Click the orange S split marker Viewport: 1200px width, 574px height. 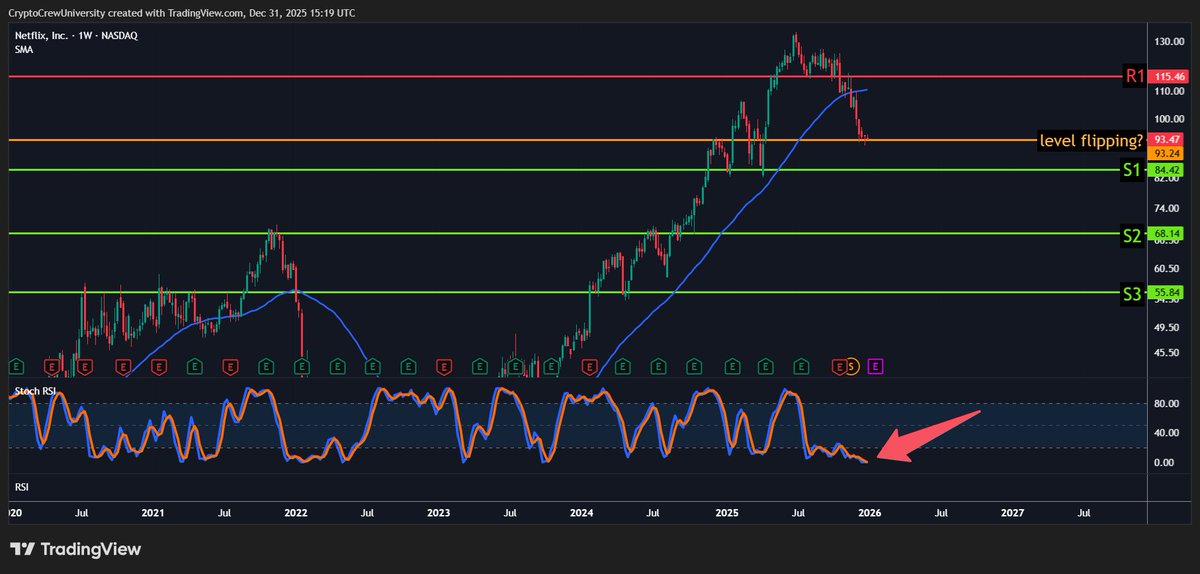[852, 367]
